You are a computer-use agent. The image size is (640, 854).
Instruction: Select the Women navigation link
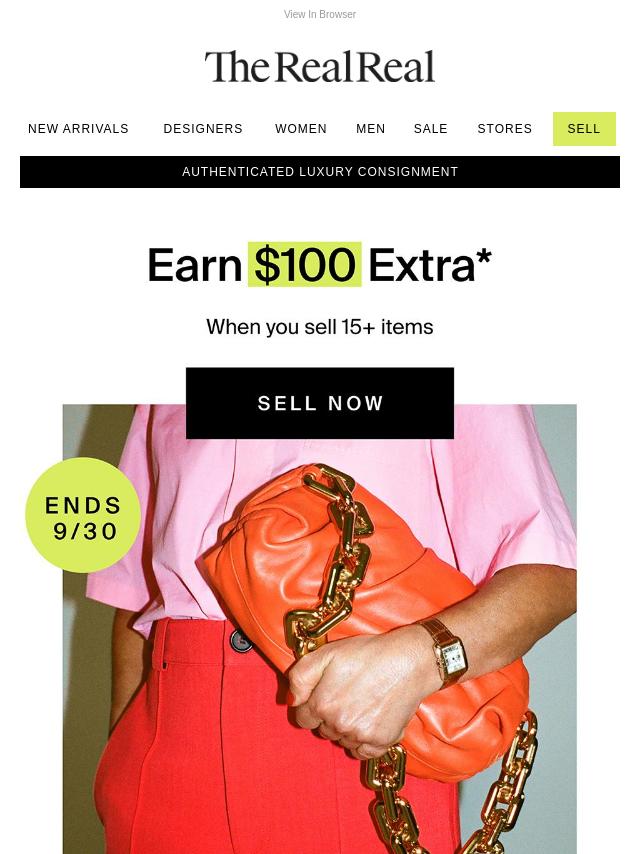tap(301, 129)
